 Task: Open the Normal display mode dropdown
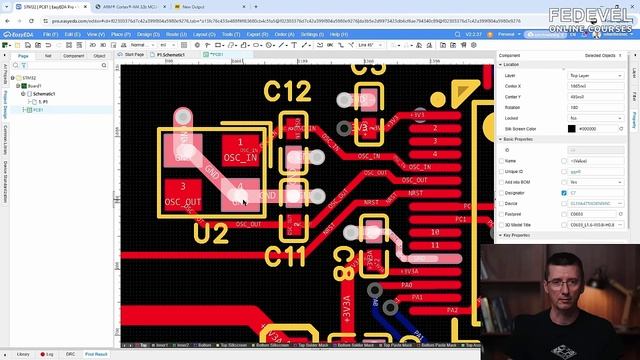142,45
